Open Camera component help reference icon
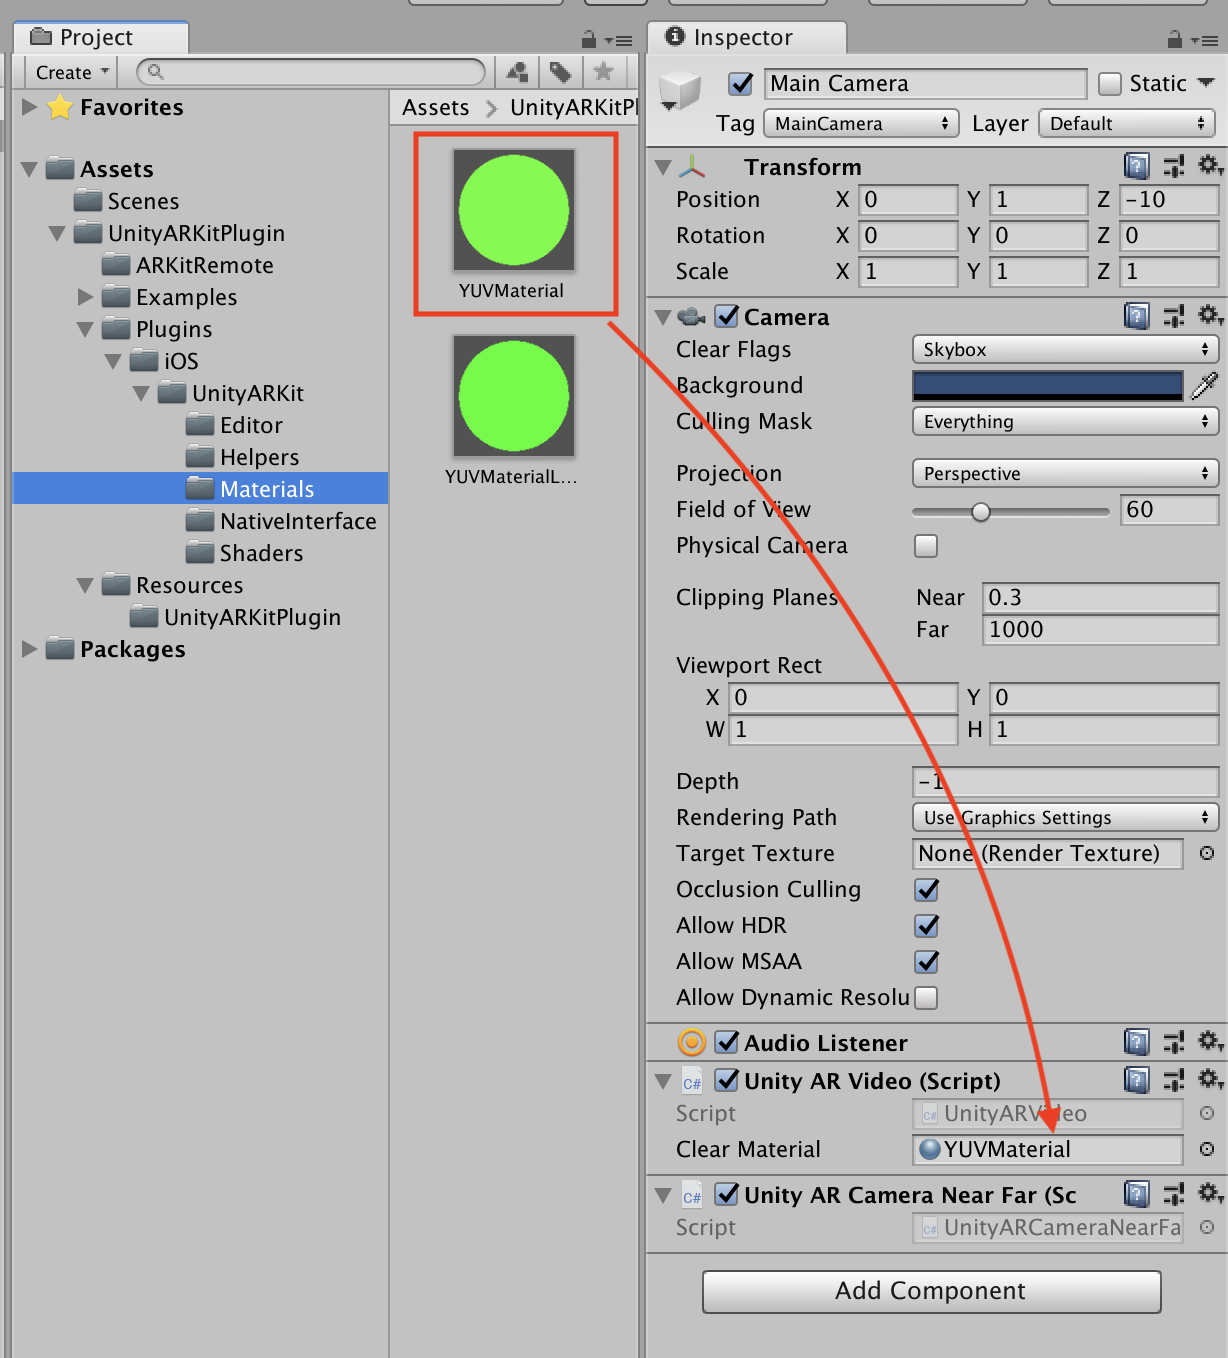The width and height of the screenshot is (1228, 1358). pos(1137,316)
